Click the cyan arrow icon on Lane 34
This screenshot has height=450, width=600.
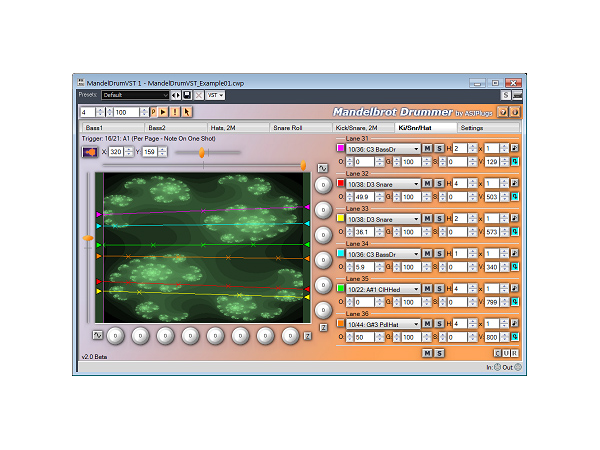515,267
